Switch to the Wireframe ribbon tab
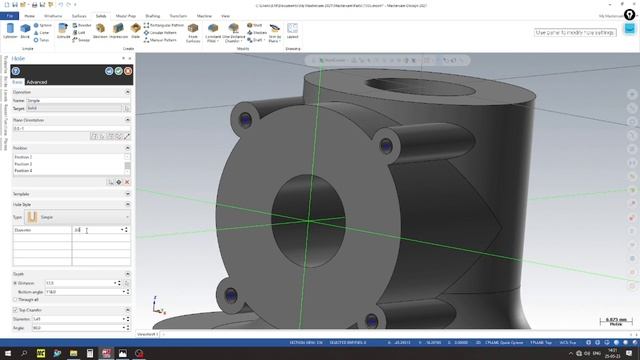Viewport: 640px width, 360px height. pyautogui.click(x=53, y=16)
